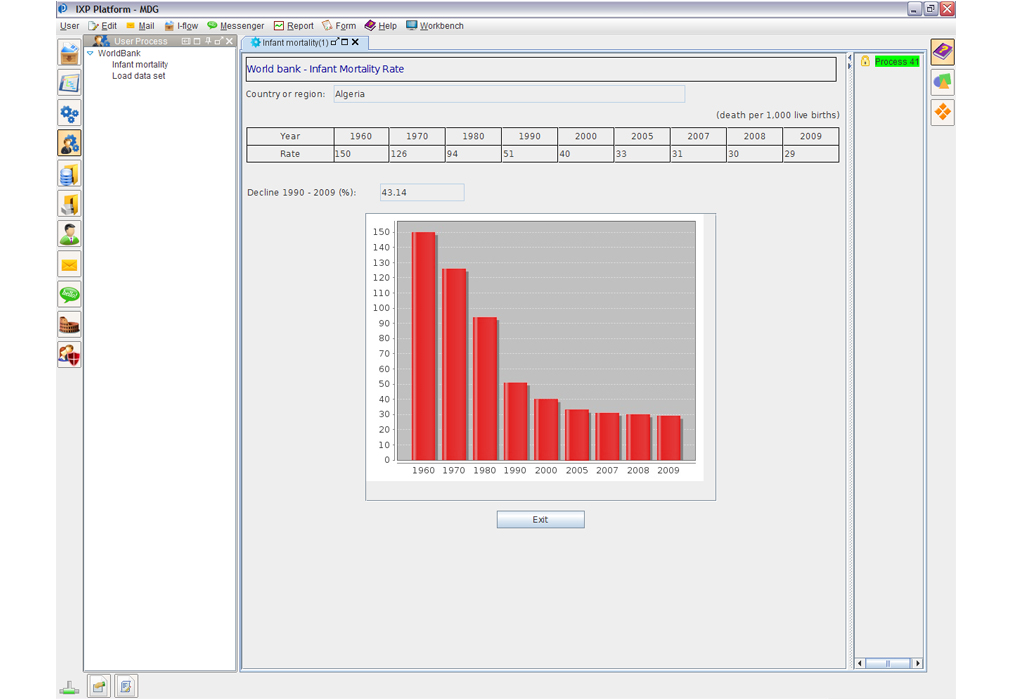Detach the User Process panel
This screenshot has height=700, width=1015.
pos(219,41)
